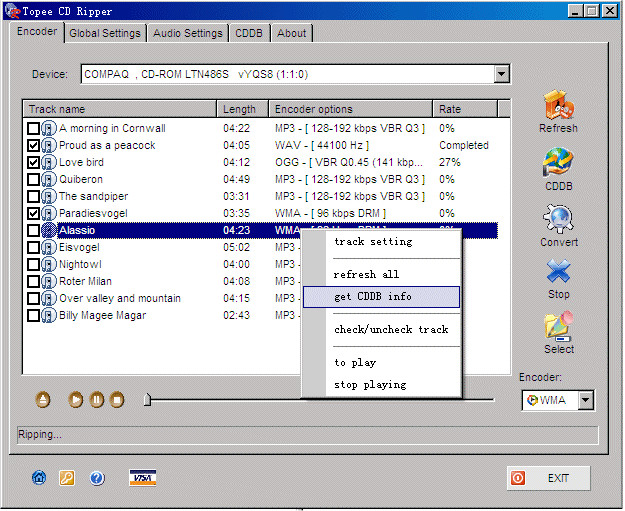The image size is (625, 511).
Task: Click the music icon beside Alassio
Action: pos(49,230)
